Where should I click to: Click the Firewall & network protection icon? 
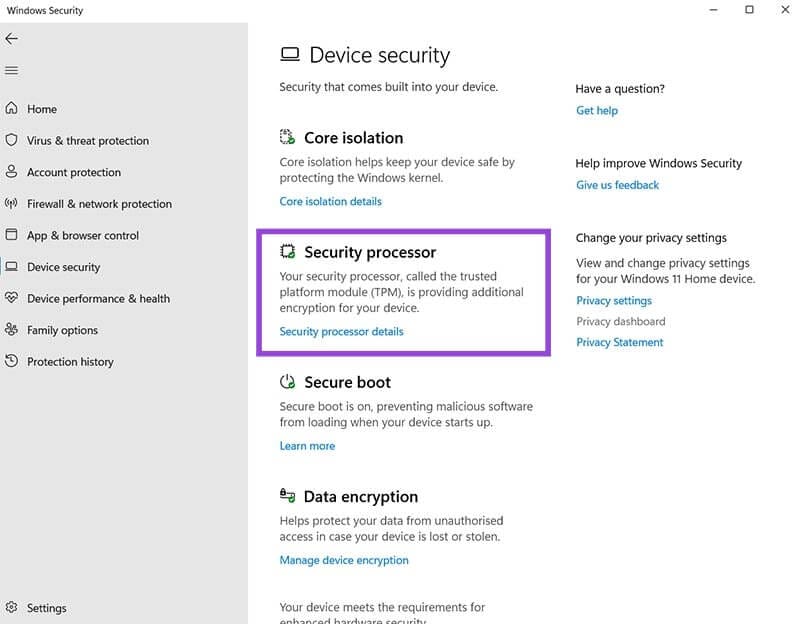click(12, 204)
